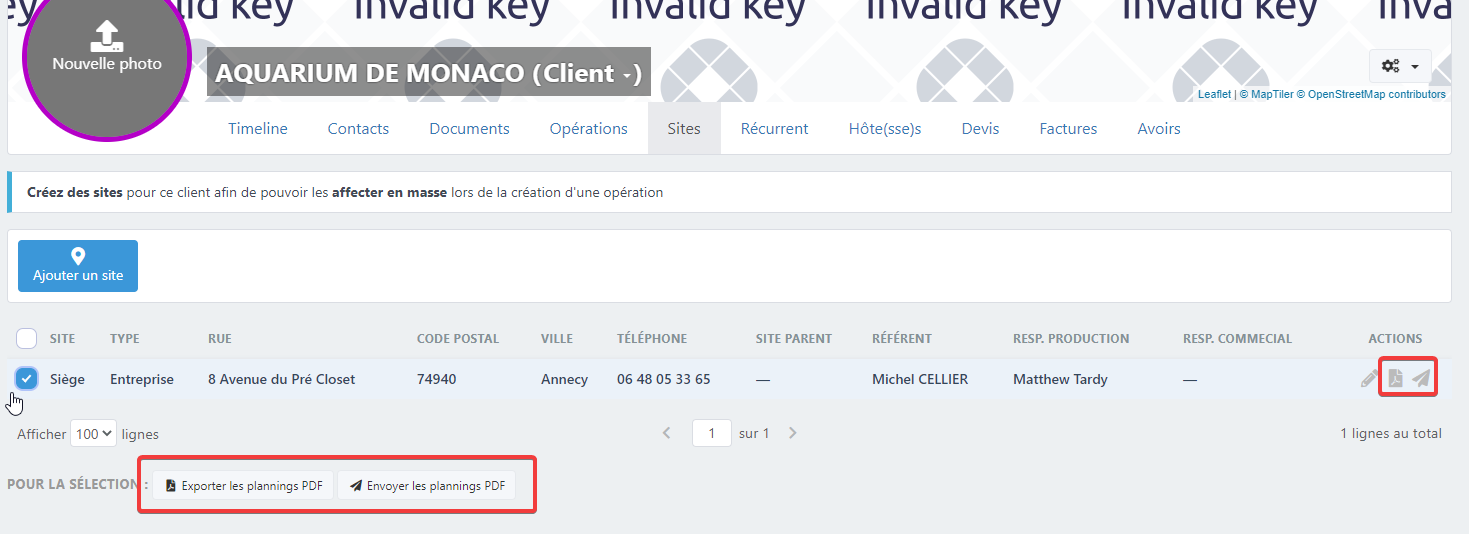Viewport: 1469px width, 534px height.
Task: Click Exporter les plannings PDF button
Action: point(244,486)
